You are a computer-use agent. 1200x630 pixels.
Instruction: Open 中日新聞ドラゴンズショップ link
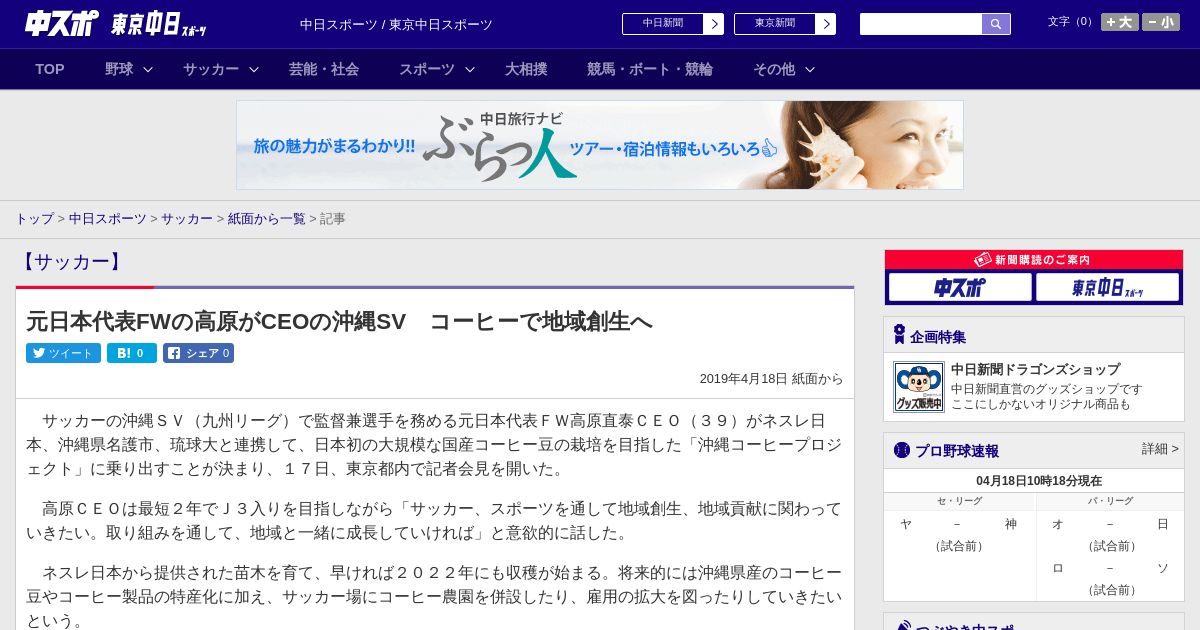click(1035, 369)
